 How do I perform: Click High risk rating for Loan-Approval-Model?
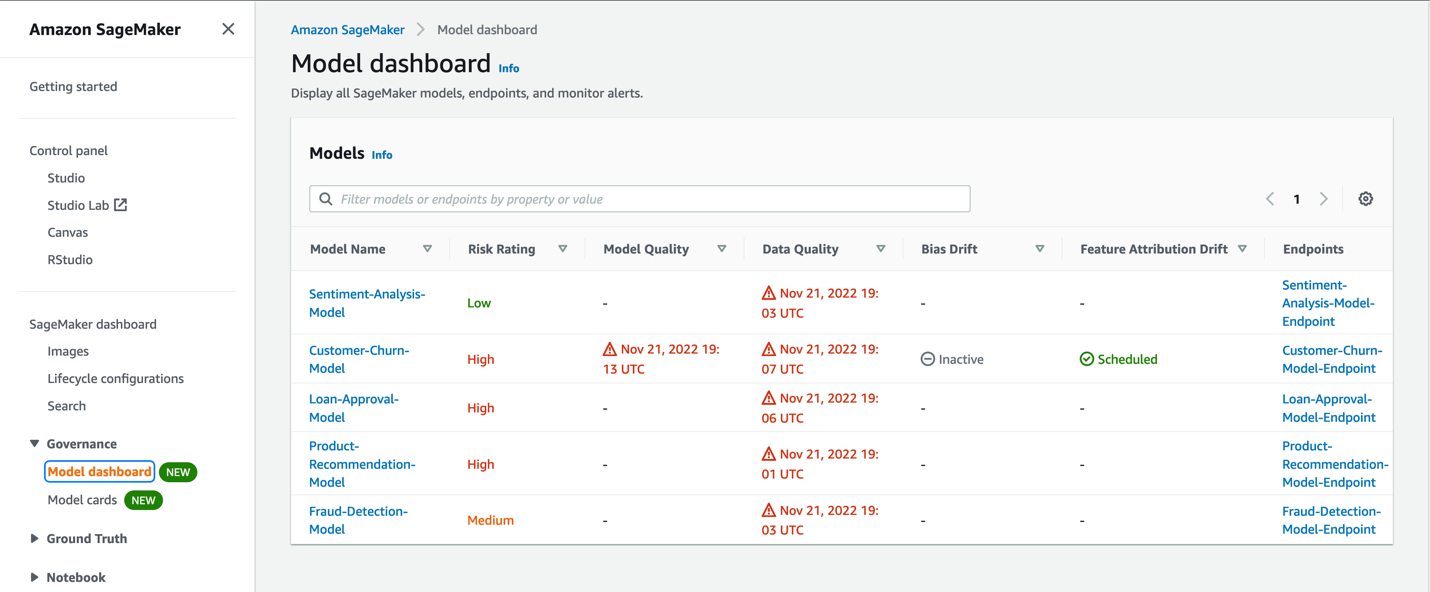click(x=481, y=408)
